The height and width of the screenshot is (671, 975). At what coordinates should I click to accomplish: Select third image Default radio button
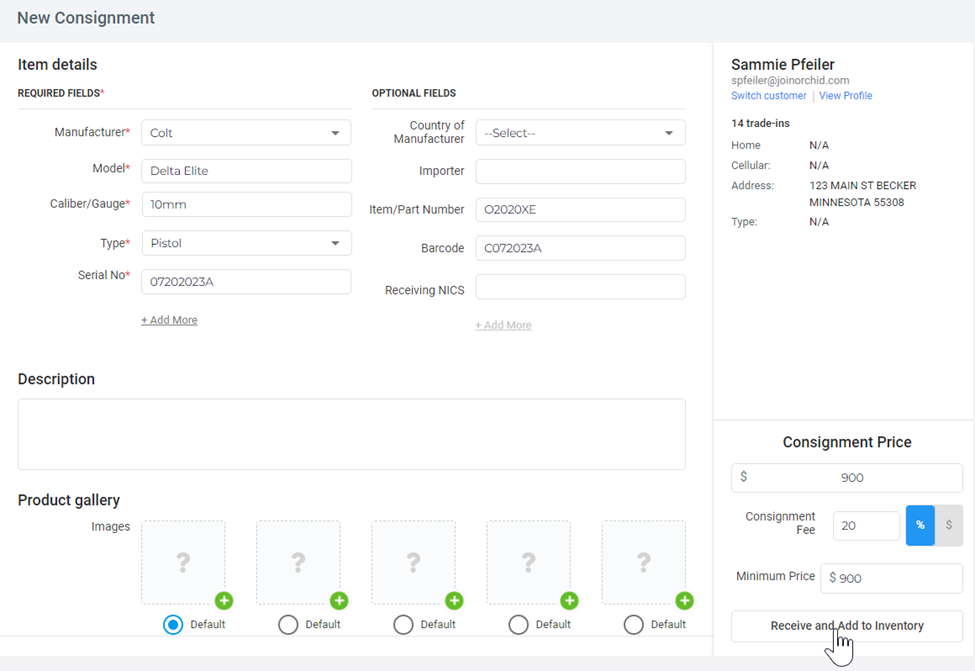(x=403, y=624)
